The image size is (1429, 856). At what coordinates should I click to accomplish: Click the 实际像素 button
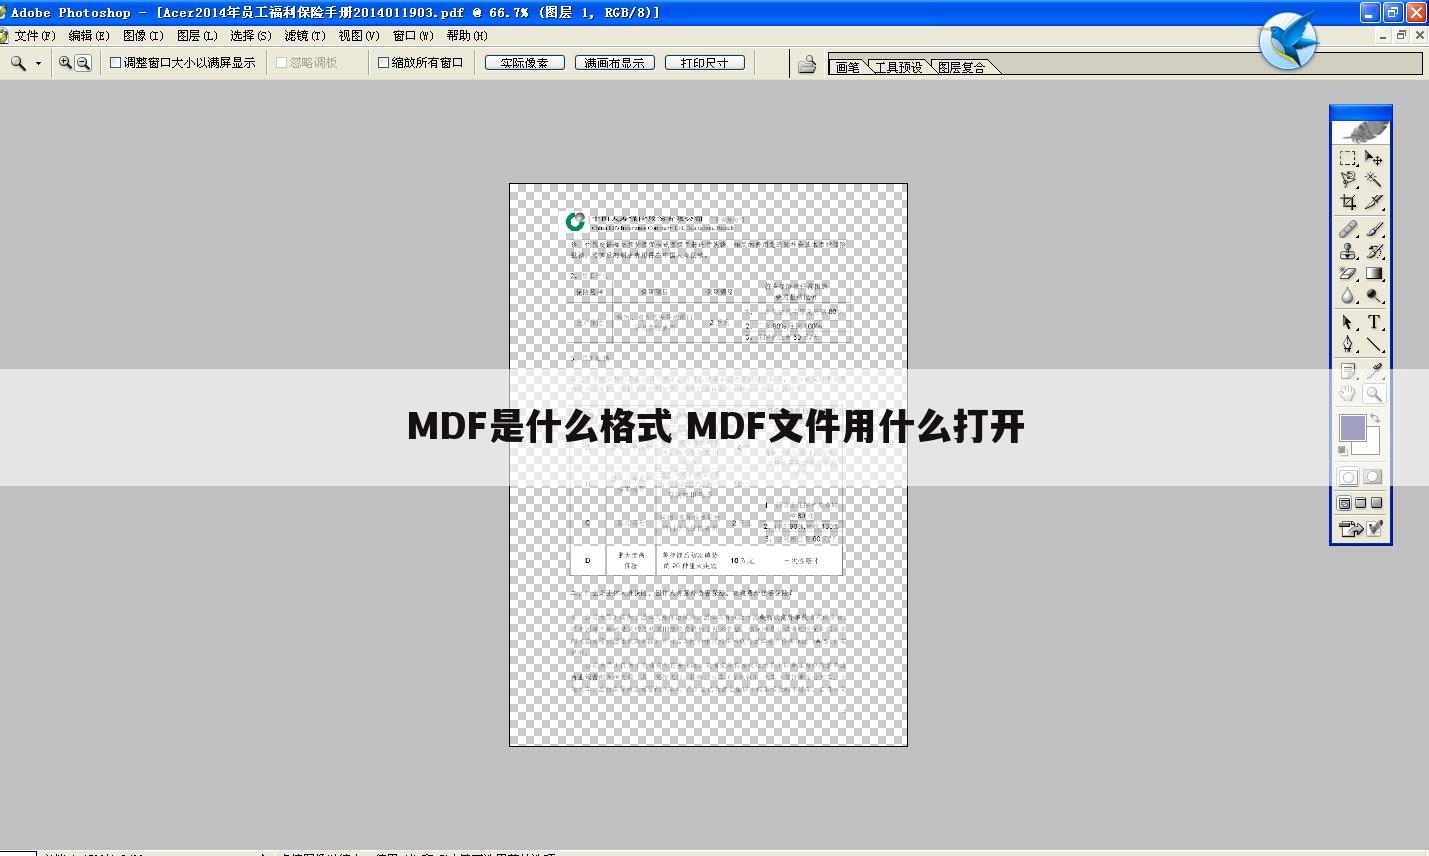pos(525,62)
